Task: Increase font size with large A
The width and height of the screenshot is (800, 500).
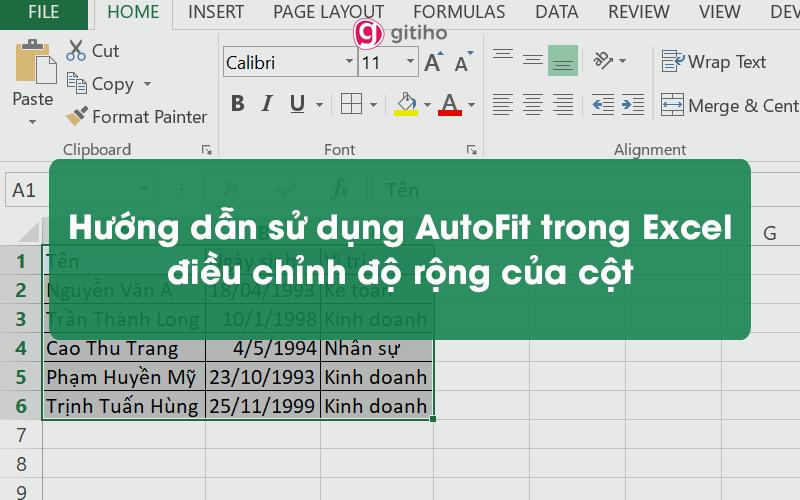Action: tap(434, 62)
